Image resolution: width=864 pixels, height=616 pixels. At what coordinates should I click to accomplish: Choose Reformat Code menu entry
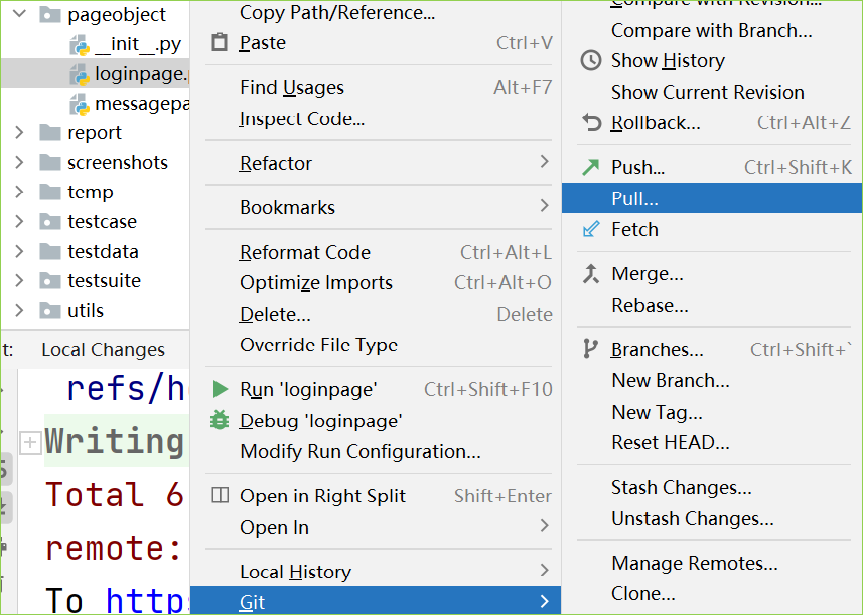point(305,253)
